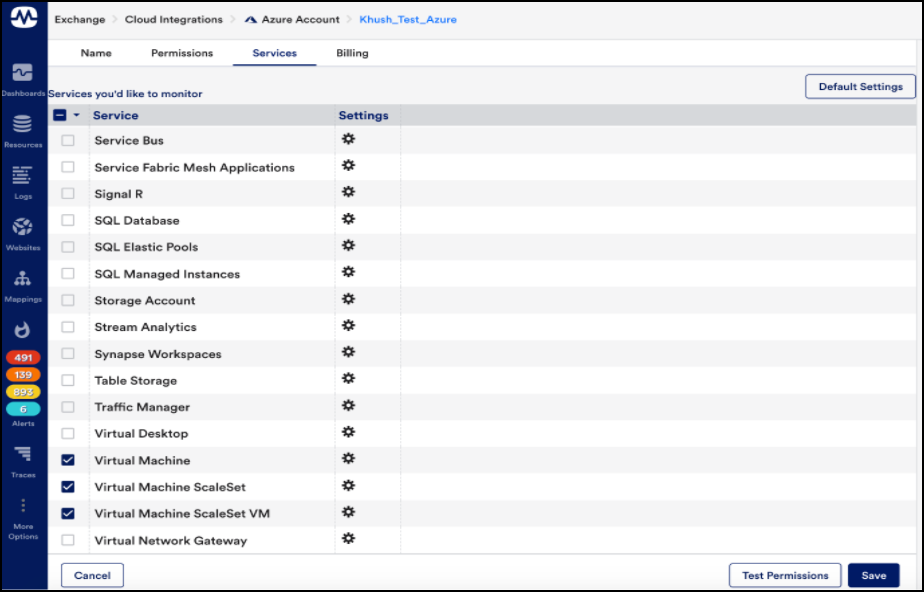Viewport: 924px width, 592px height.
Task: Uncheck Virtual Machine ScaleSet VM checkbox
Action: tap(68, 513)
